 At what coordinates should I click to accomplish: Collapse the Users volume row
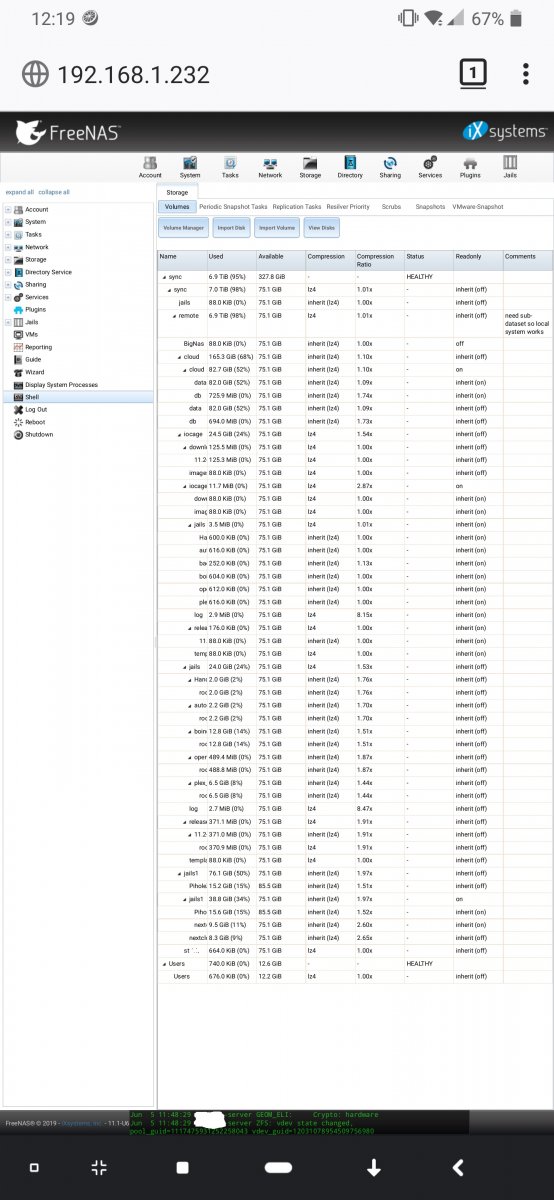point(164,964)
